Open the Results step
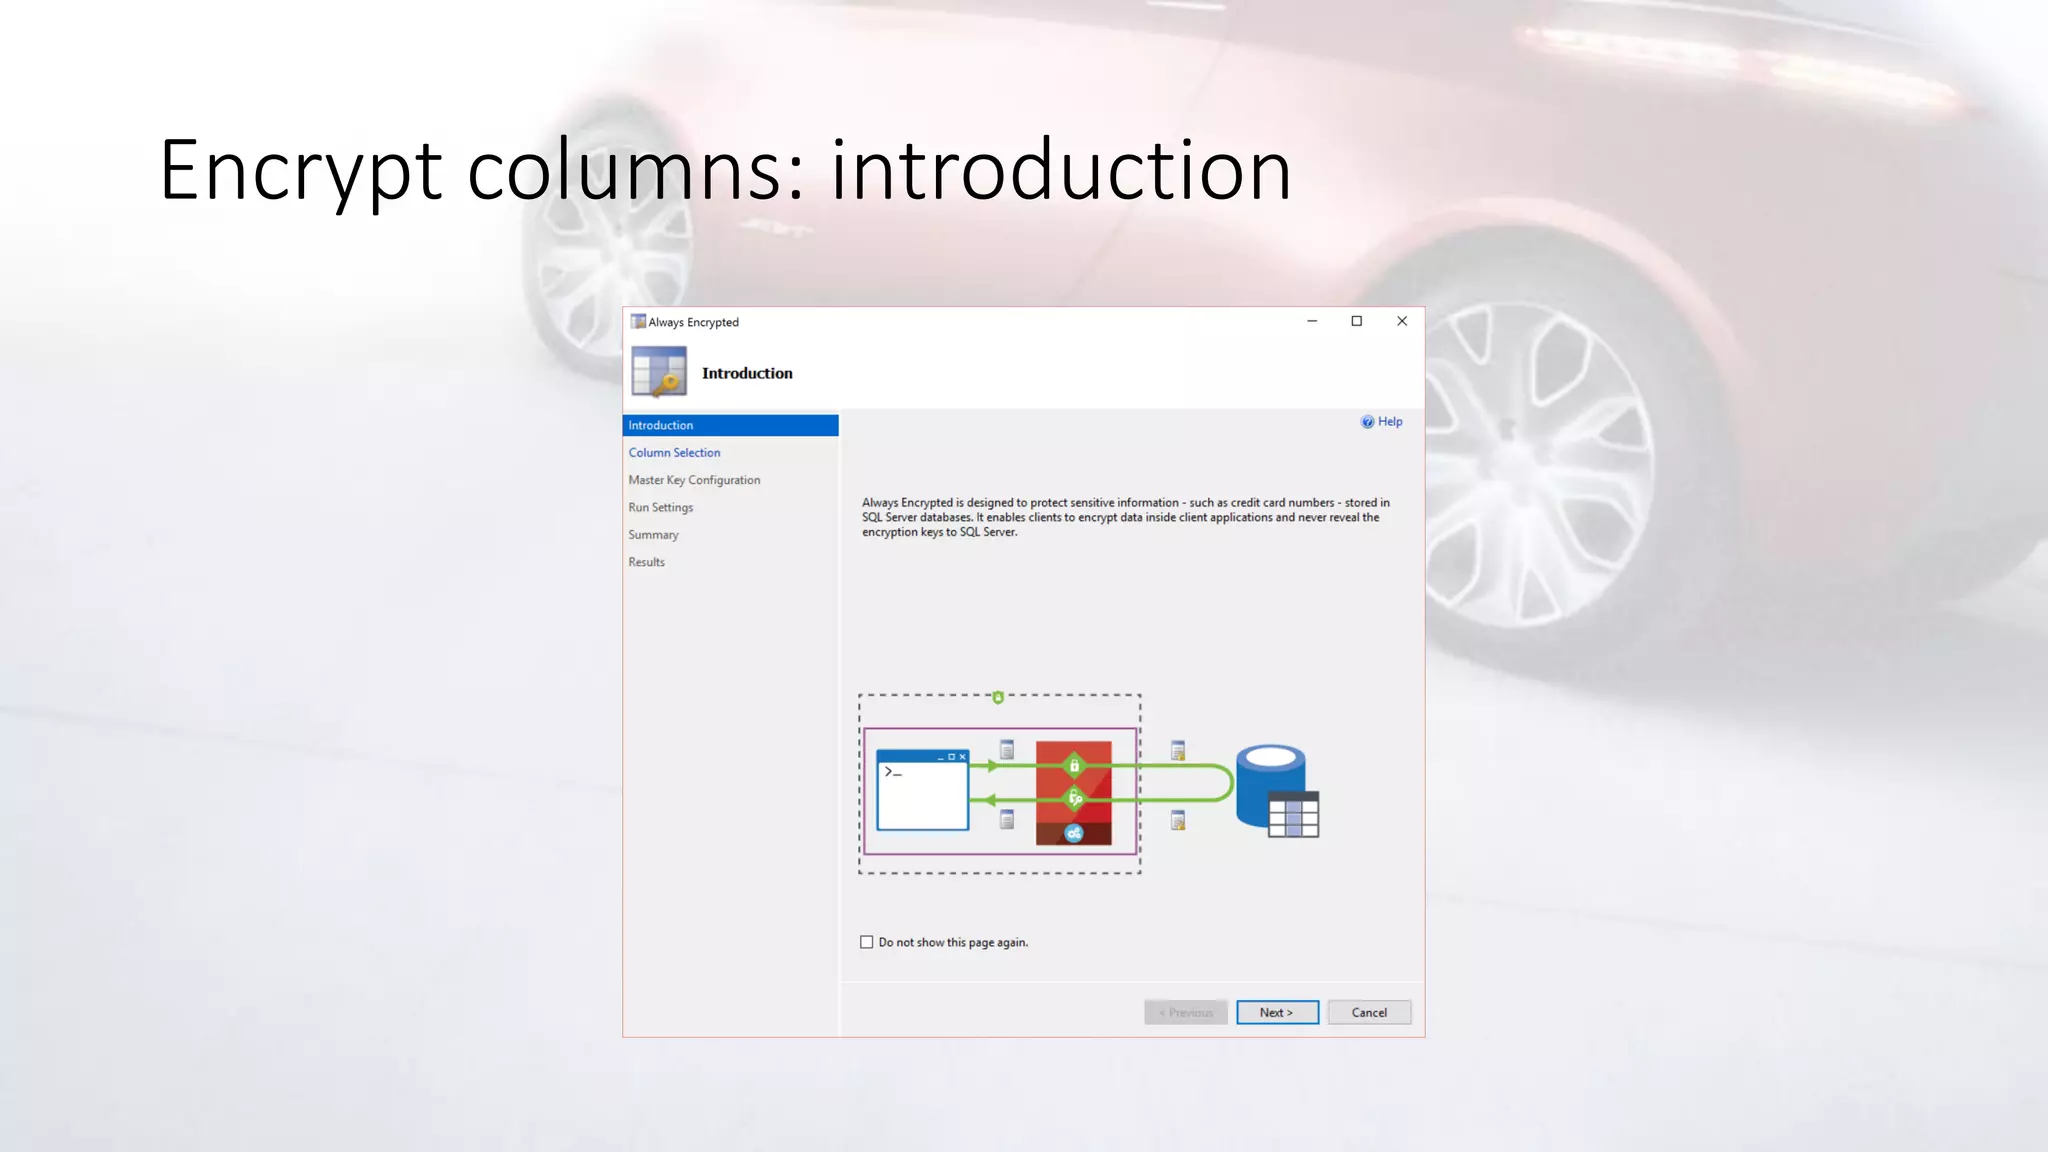The width and height of the screenshot is (2048, 1152). point(646,562)
